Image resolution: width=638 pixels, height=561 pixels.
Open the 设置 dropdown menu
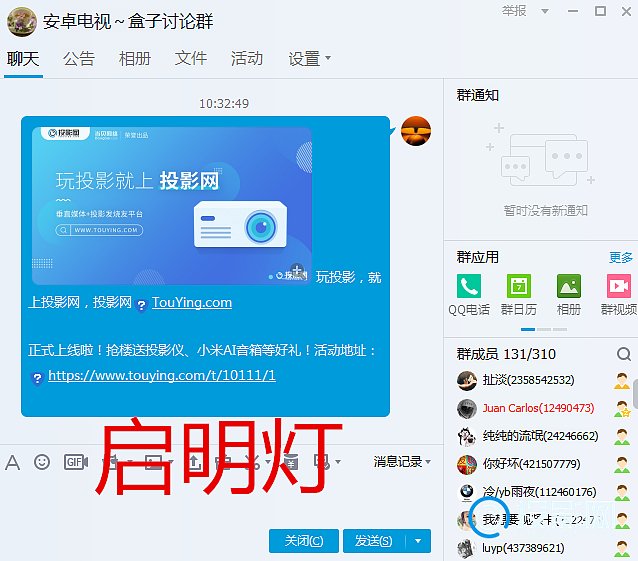point(309,59)
